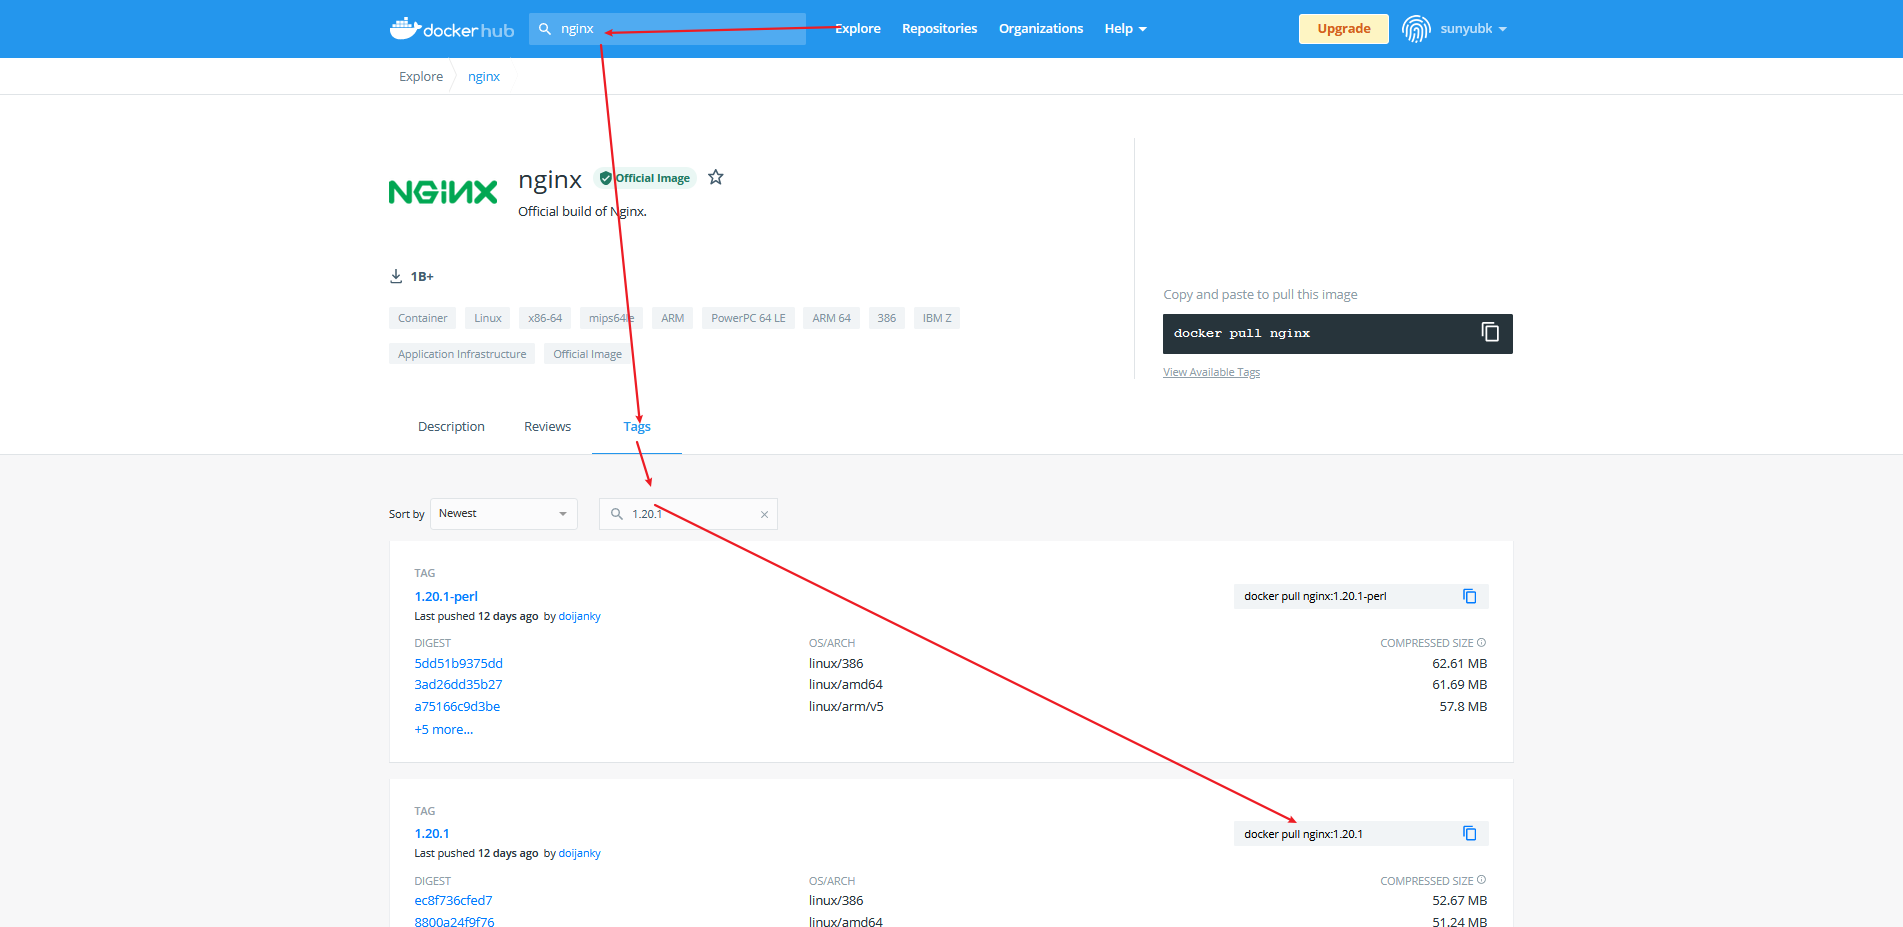Viewport: 1903px width, 927px height.
Task: Copy the docker pull nginx:1.20.1 command
Action: [1470, 833]
